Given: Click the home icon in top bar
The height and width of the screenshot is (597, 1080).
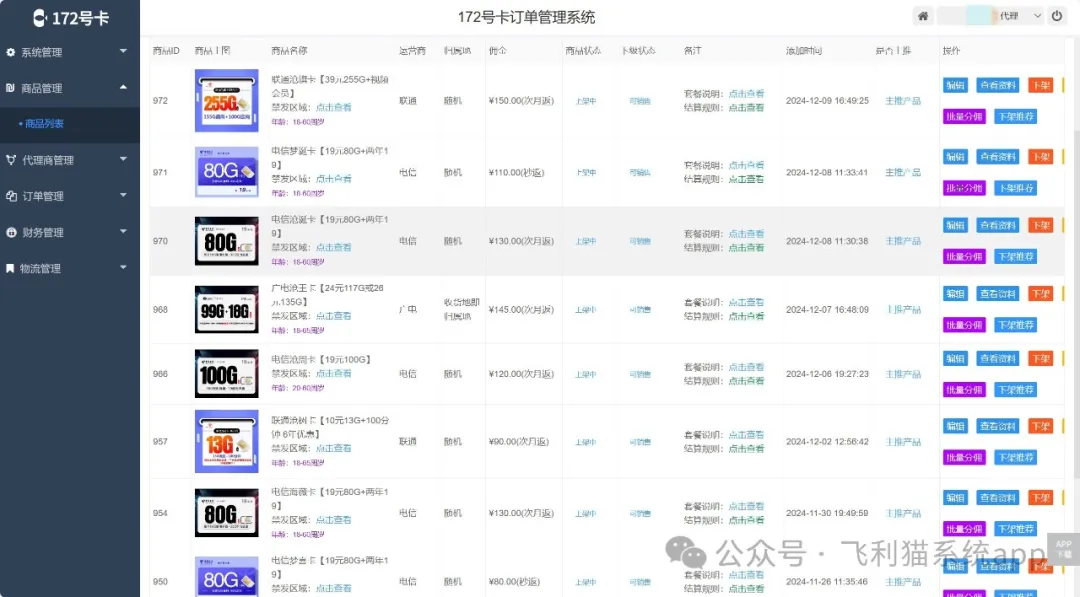Looking at the screenshot, I should pyautogui.click(x=923, y=16).
